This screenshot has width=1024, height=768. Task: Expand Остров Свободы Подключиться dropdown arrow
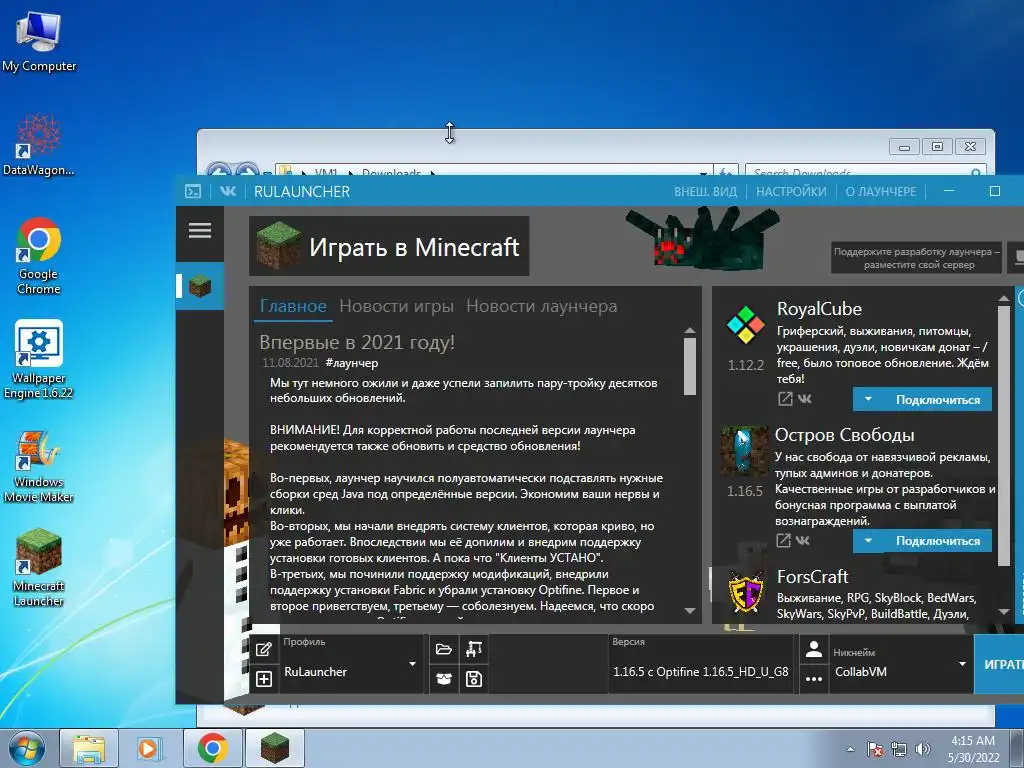pos(868,541)
